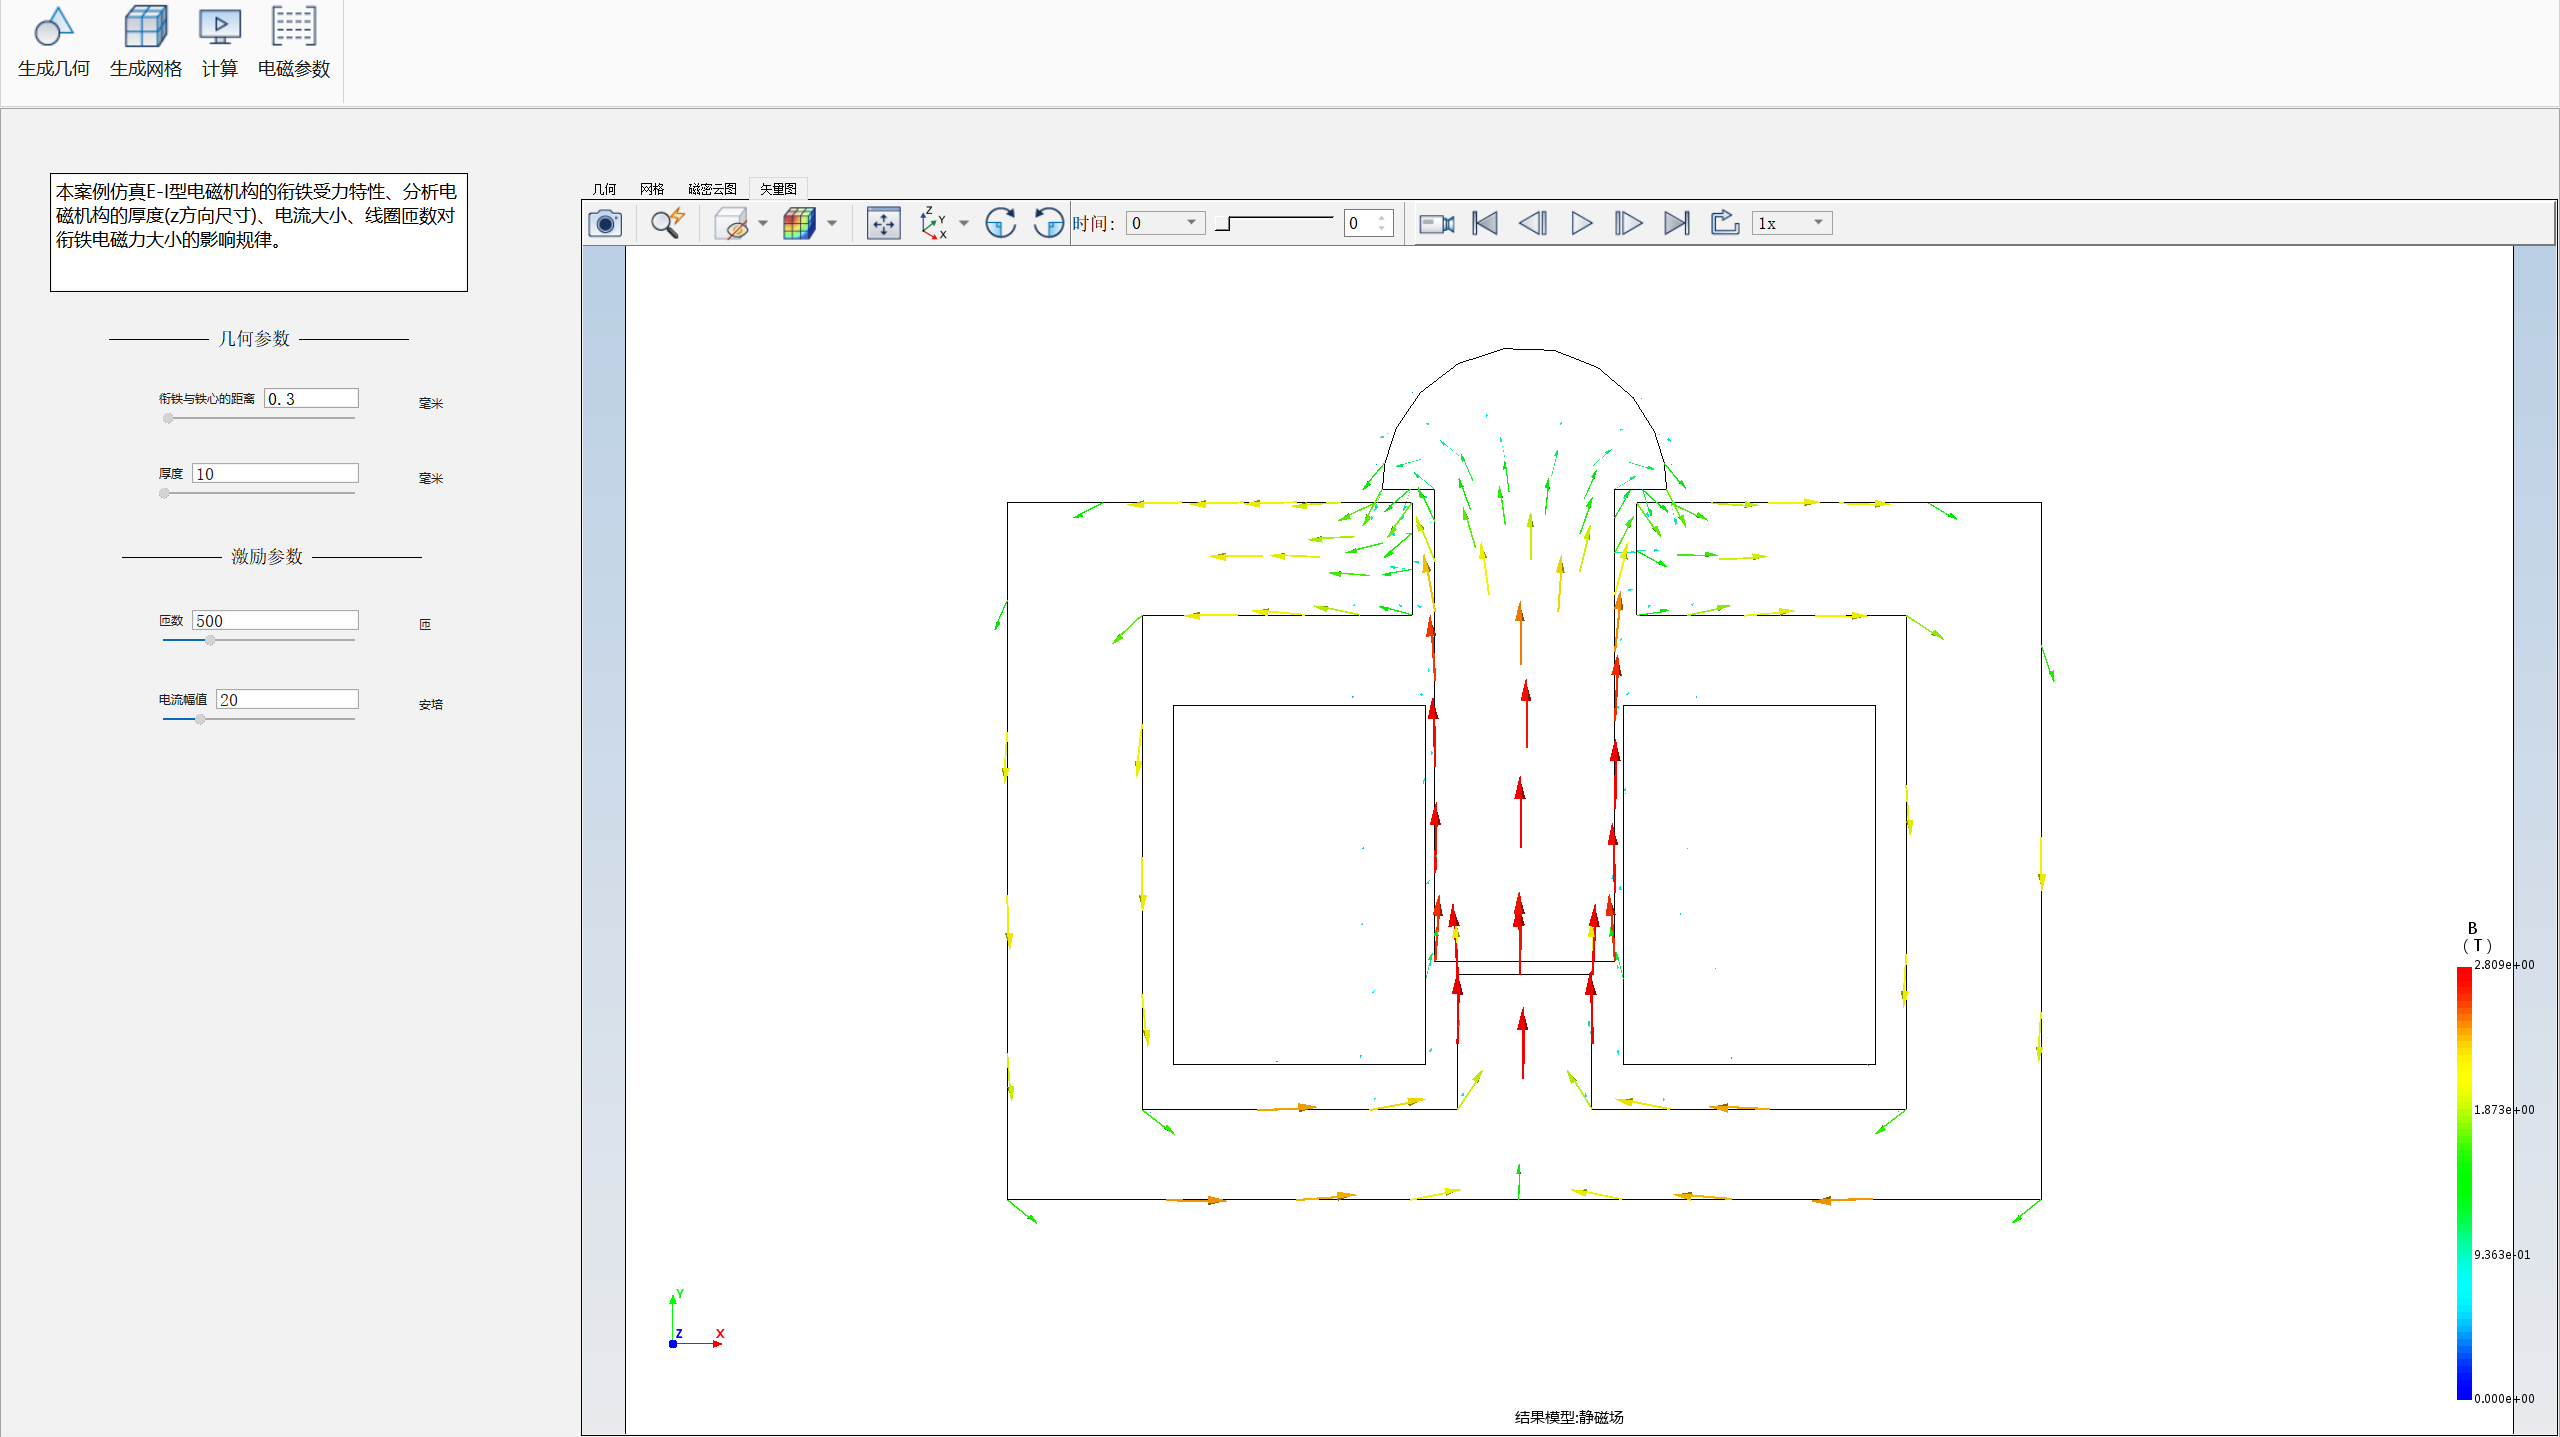Screen dimensions: 2560x1437
Task: Click legend maximum value 2.809e+00
Action: pos(2504,964)
